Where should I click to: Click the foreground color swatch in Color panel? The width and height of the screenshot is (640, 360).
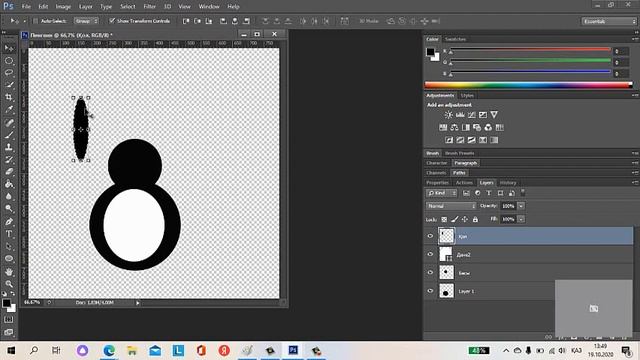(x=430, y=52)
